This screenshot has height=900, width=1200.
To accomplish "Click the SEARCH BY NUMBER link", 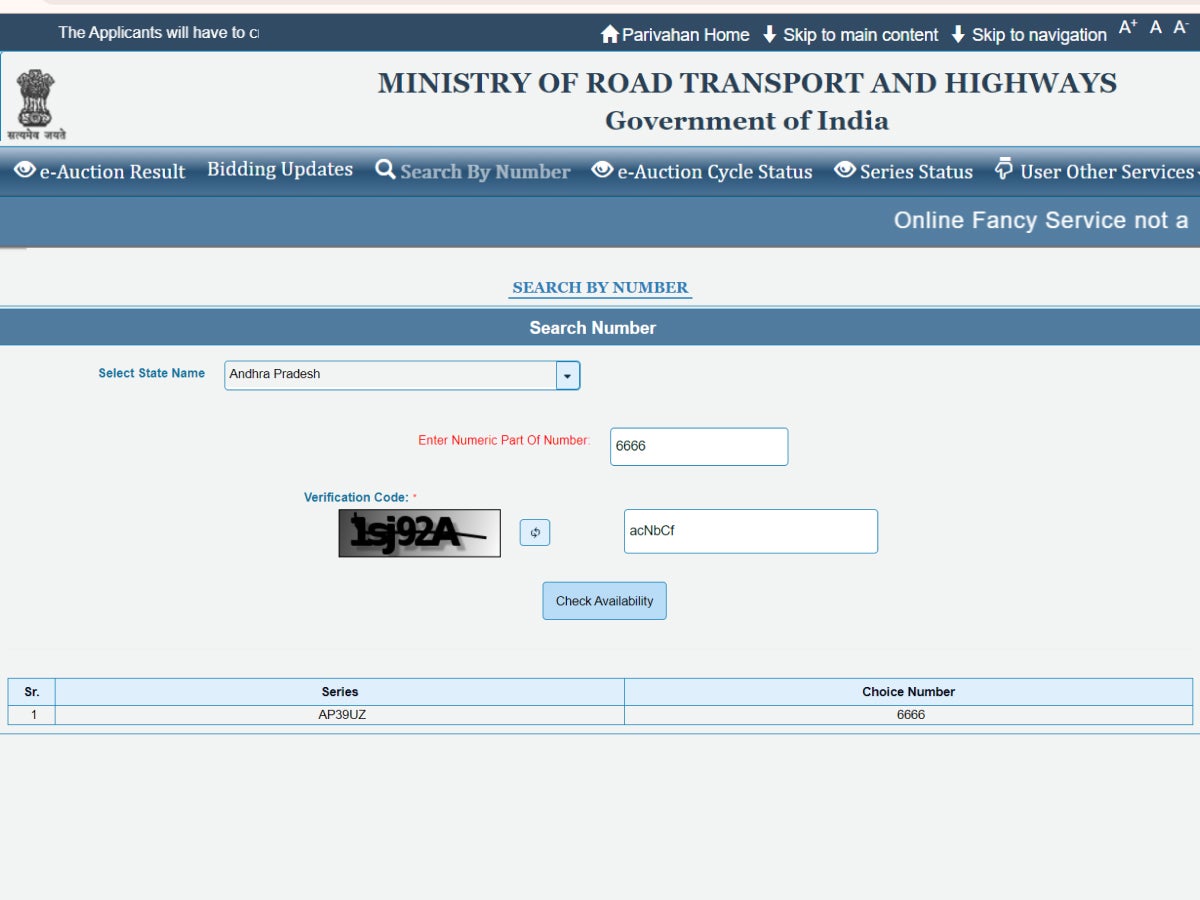I will [599, 287].
